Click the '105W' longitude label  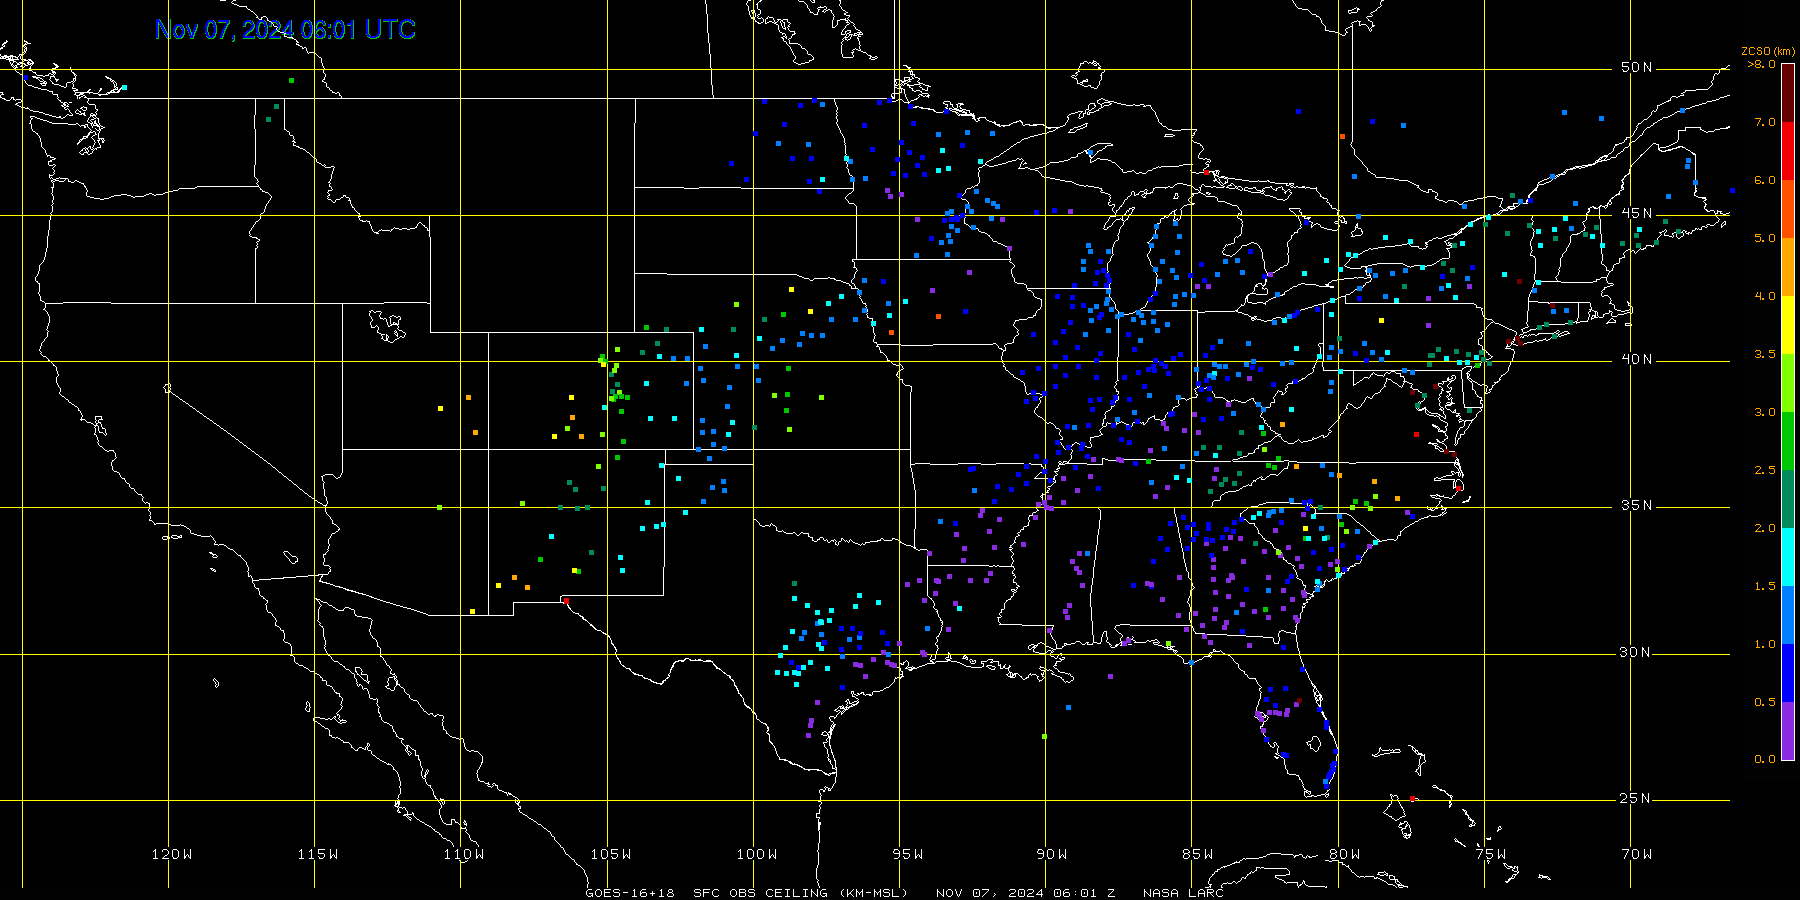[610, 854]
